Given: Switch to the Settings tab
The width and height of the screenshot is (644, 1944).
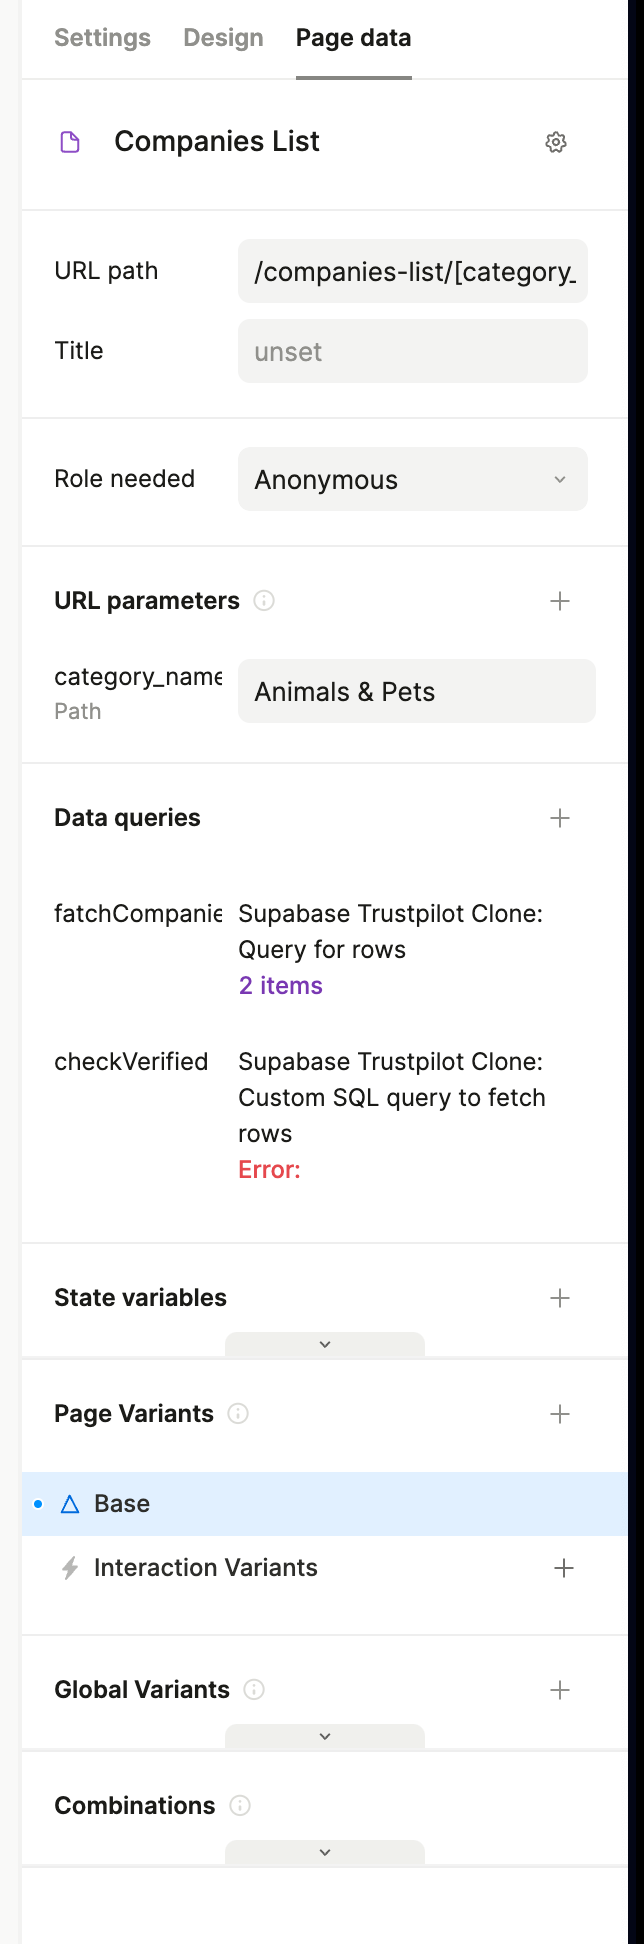Looking at the screenshot, I should (x=102, y=38).
